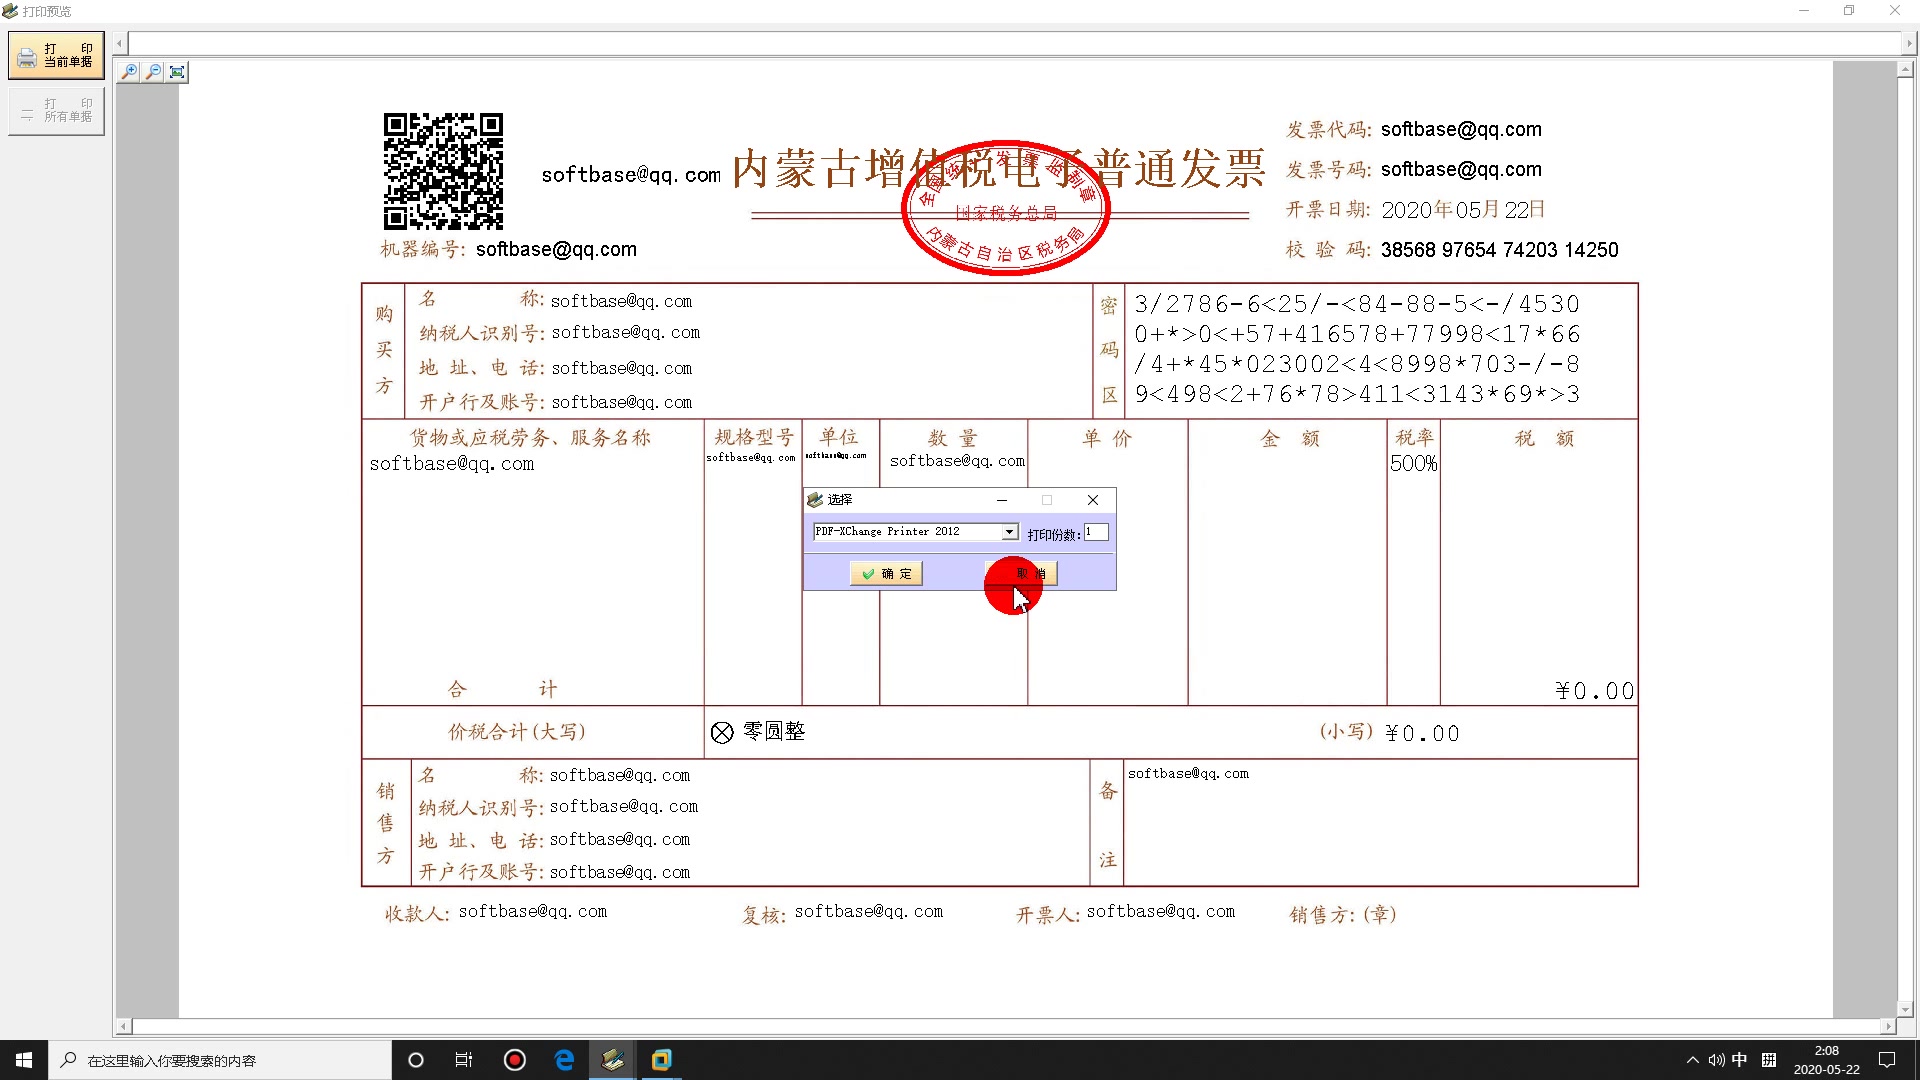Click the fit-to-page view icon

(x=177, y=71)
